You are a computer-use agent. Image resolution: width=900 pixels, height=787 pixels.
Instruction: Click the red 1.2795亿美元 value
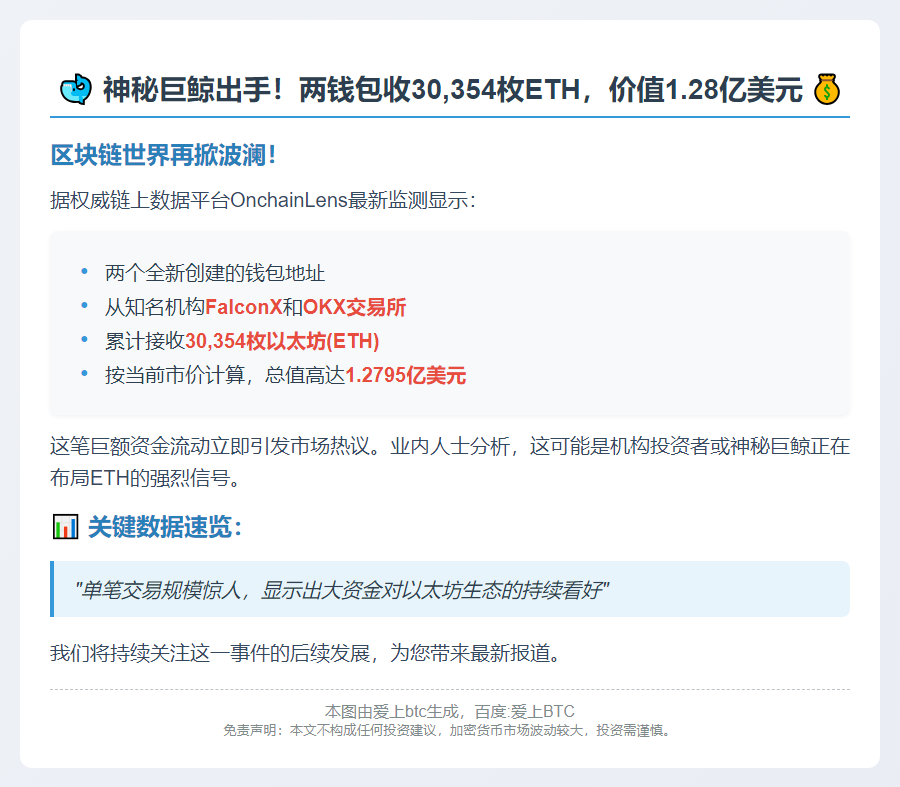(405, 375)
